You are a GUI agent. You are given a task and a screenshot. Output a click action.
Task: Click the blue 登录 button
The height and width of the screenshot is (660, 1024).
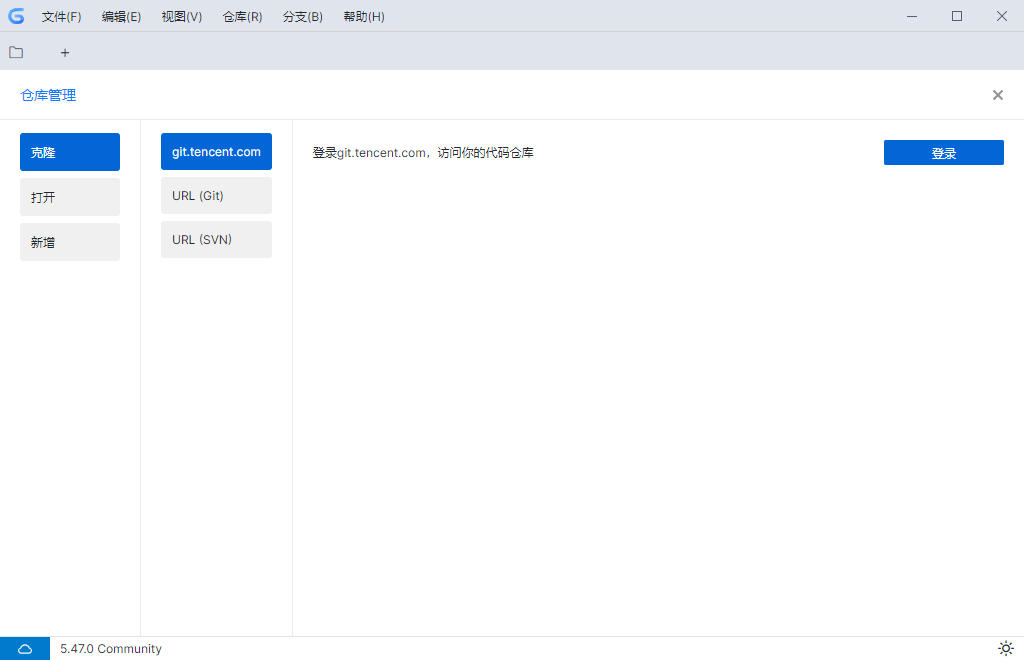[944, 153]
